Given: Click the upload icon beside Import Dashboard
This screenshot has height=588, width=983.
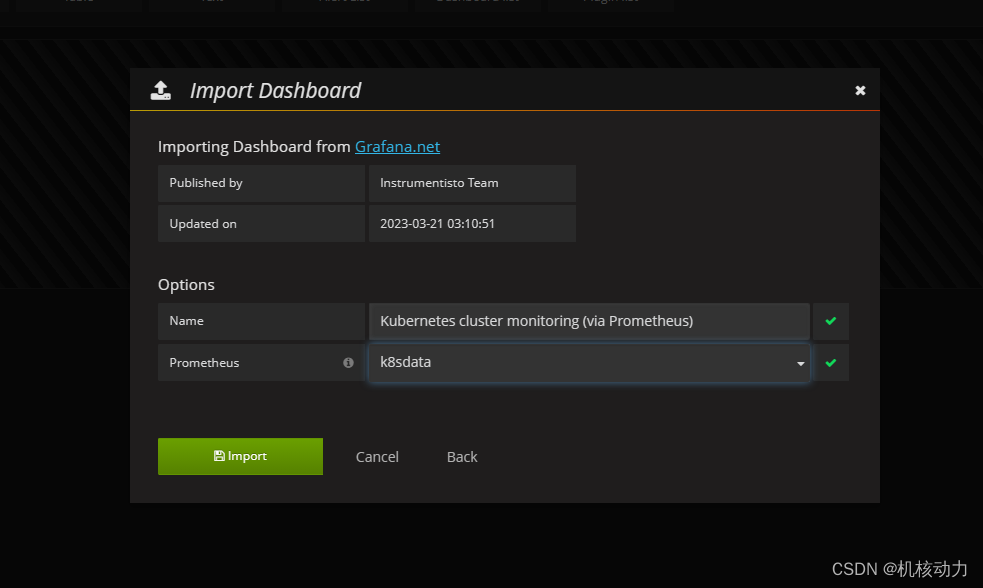Looking at the screenshot, I should pos(161,91).
